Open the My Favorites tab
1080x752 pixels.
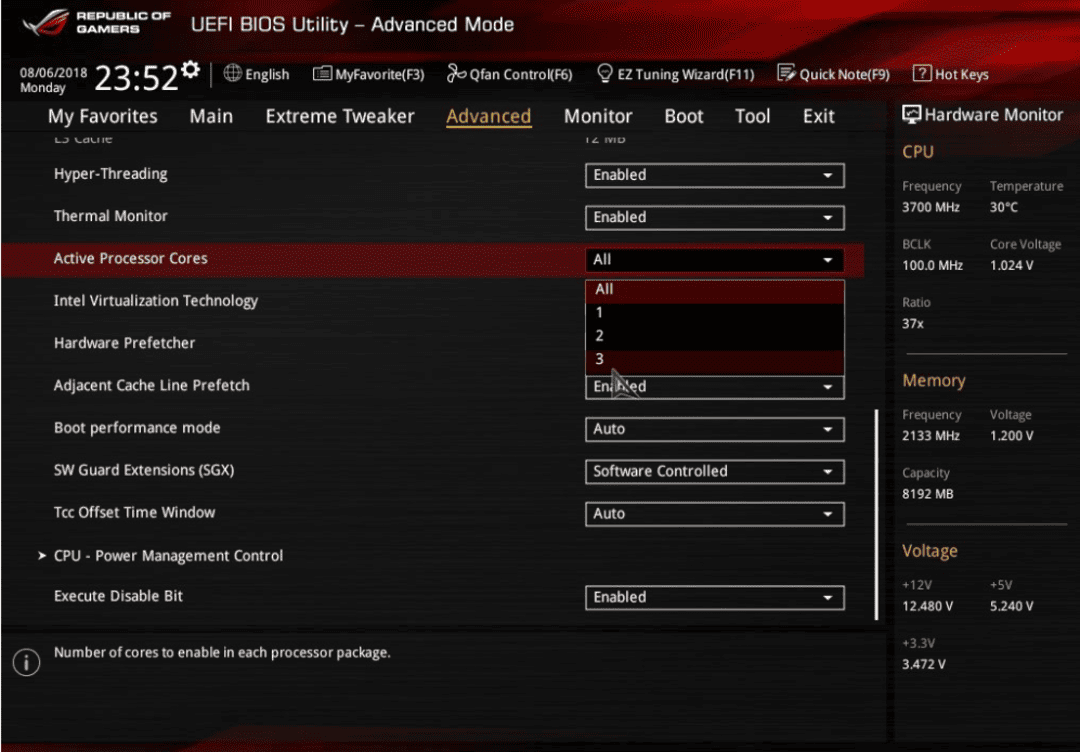coord(103,116)
